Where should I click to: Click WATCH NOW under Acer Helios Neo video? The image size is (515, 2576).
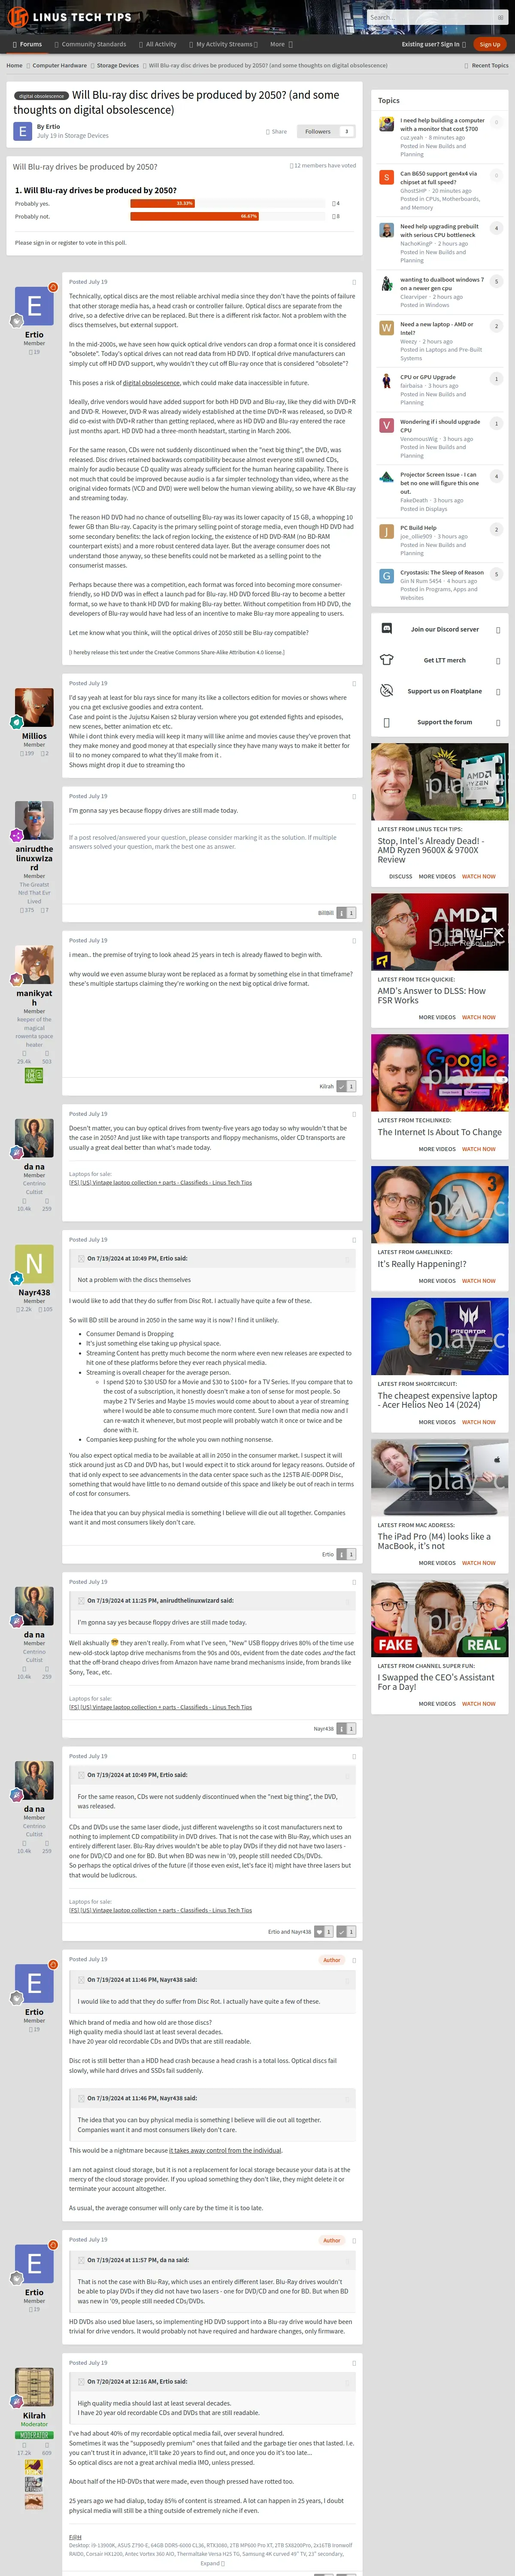pos(479,1422)
